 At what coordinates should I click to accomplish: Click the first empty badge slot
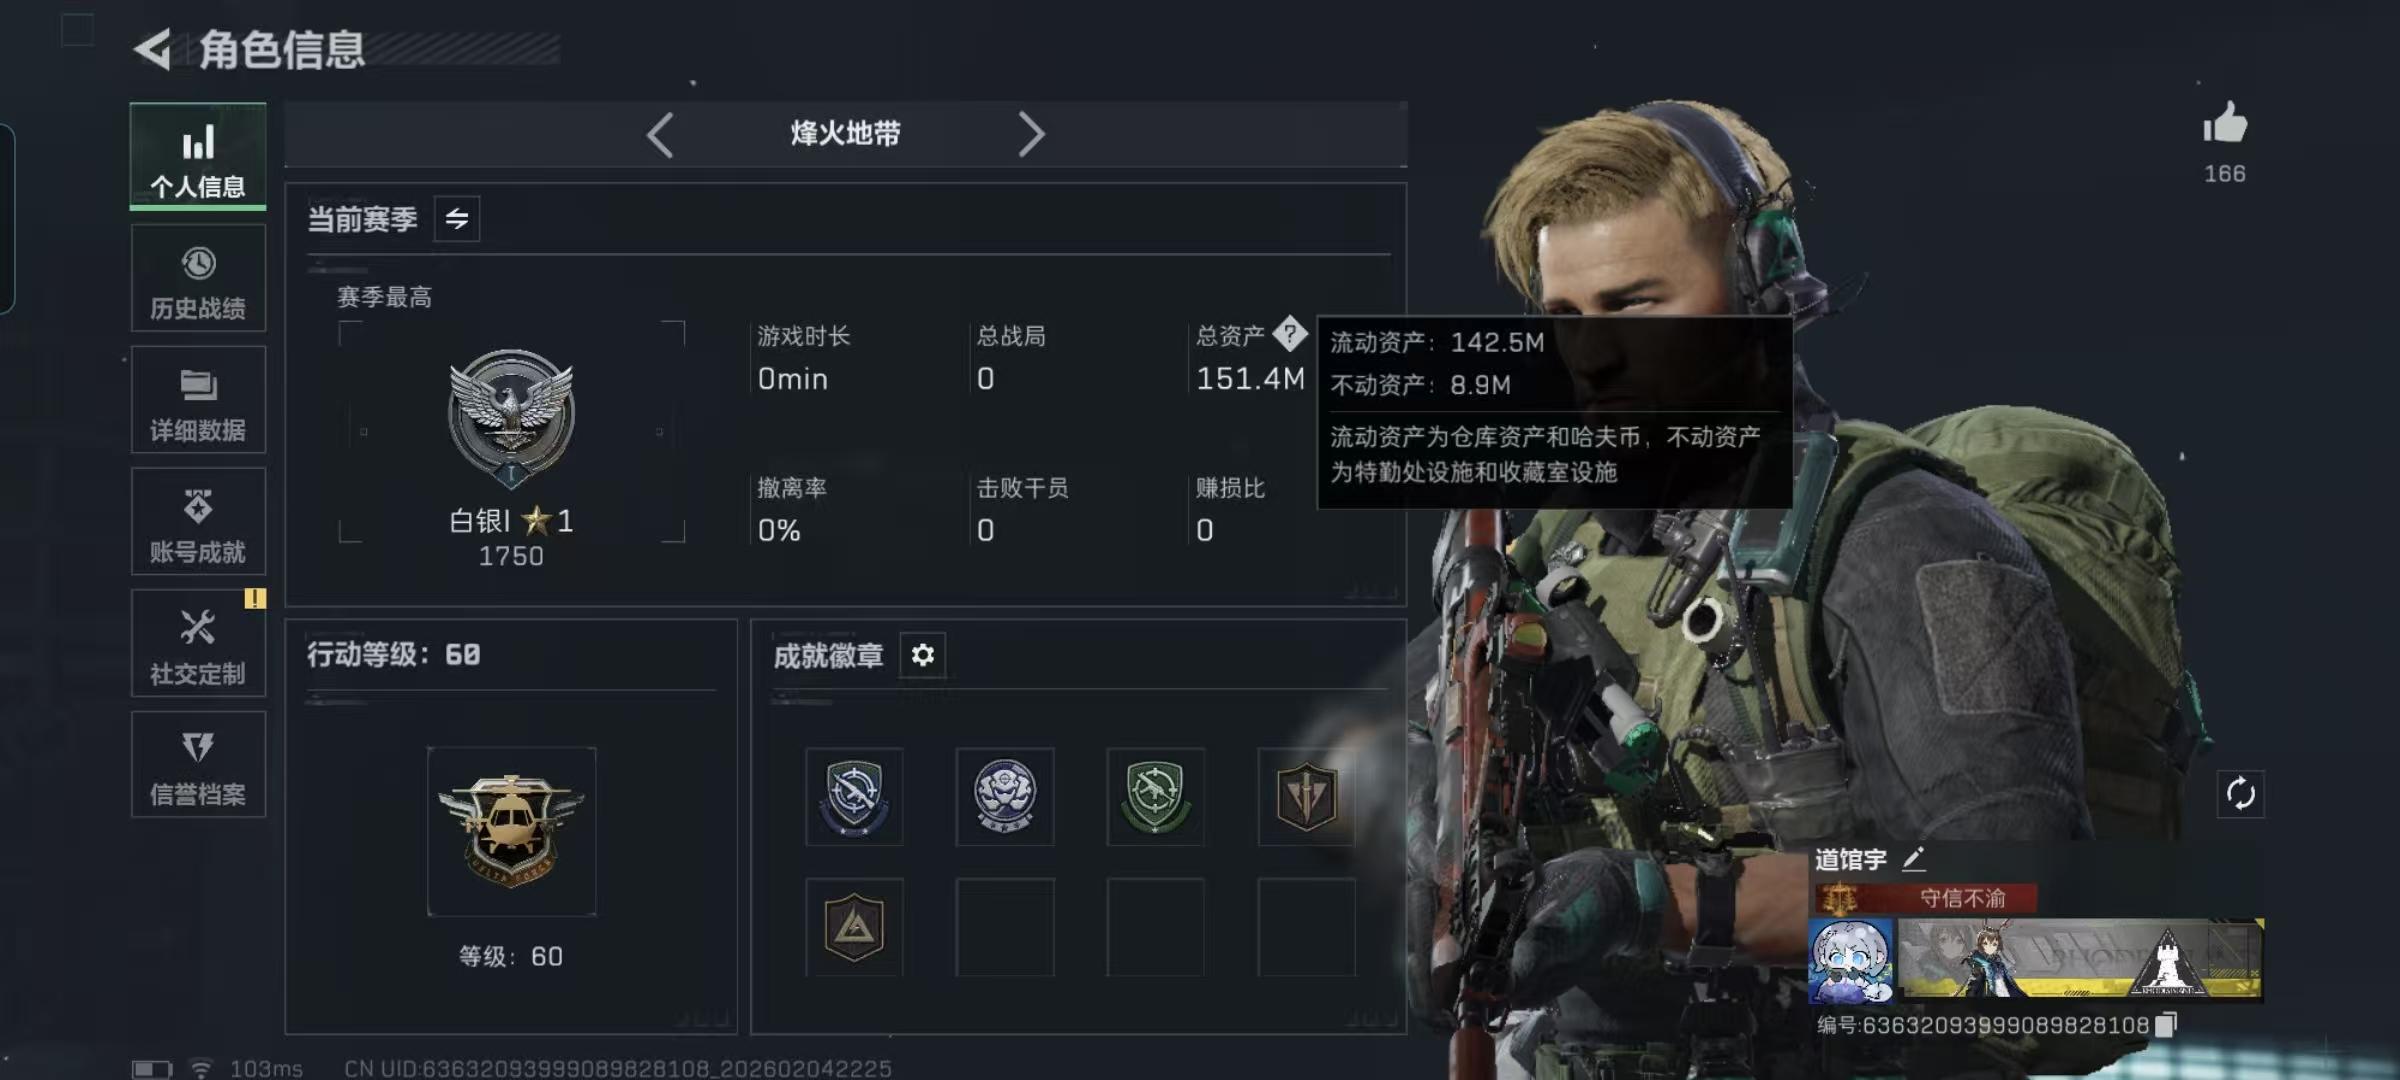pos(1004,927)
